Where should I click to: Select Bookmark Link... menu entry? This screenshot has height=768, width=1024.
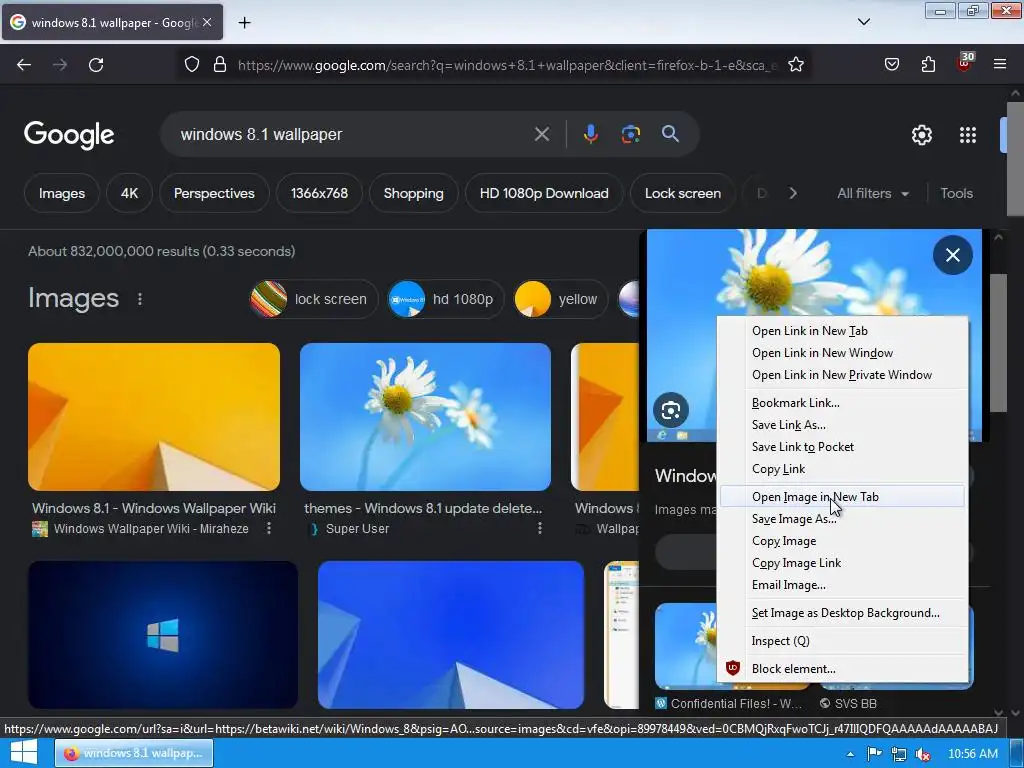click(x=842, y=403)
